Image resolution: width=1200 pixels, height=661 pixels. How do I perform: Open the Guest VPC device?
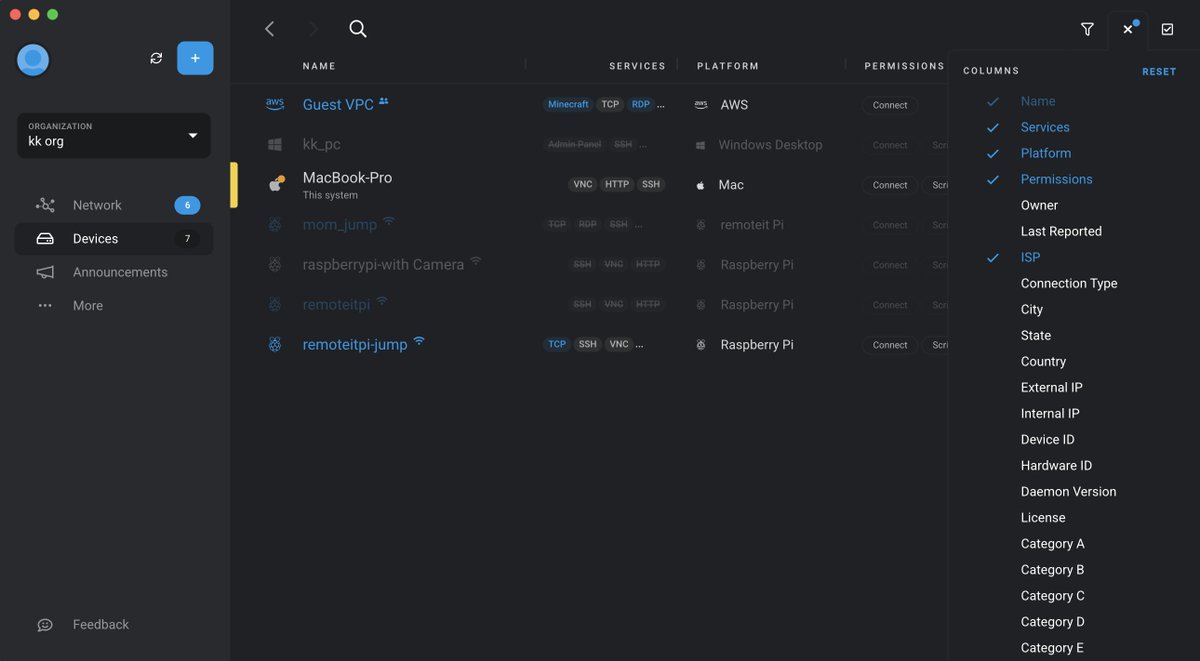(x=338, y=105)
